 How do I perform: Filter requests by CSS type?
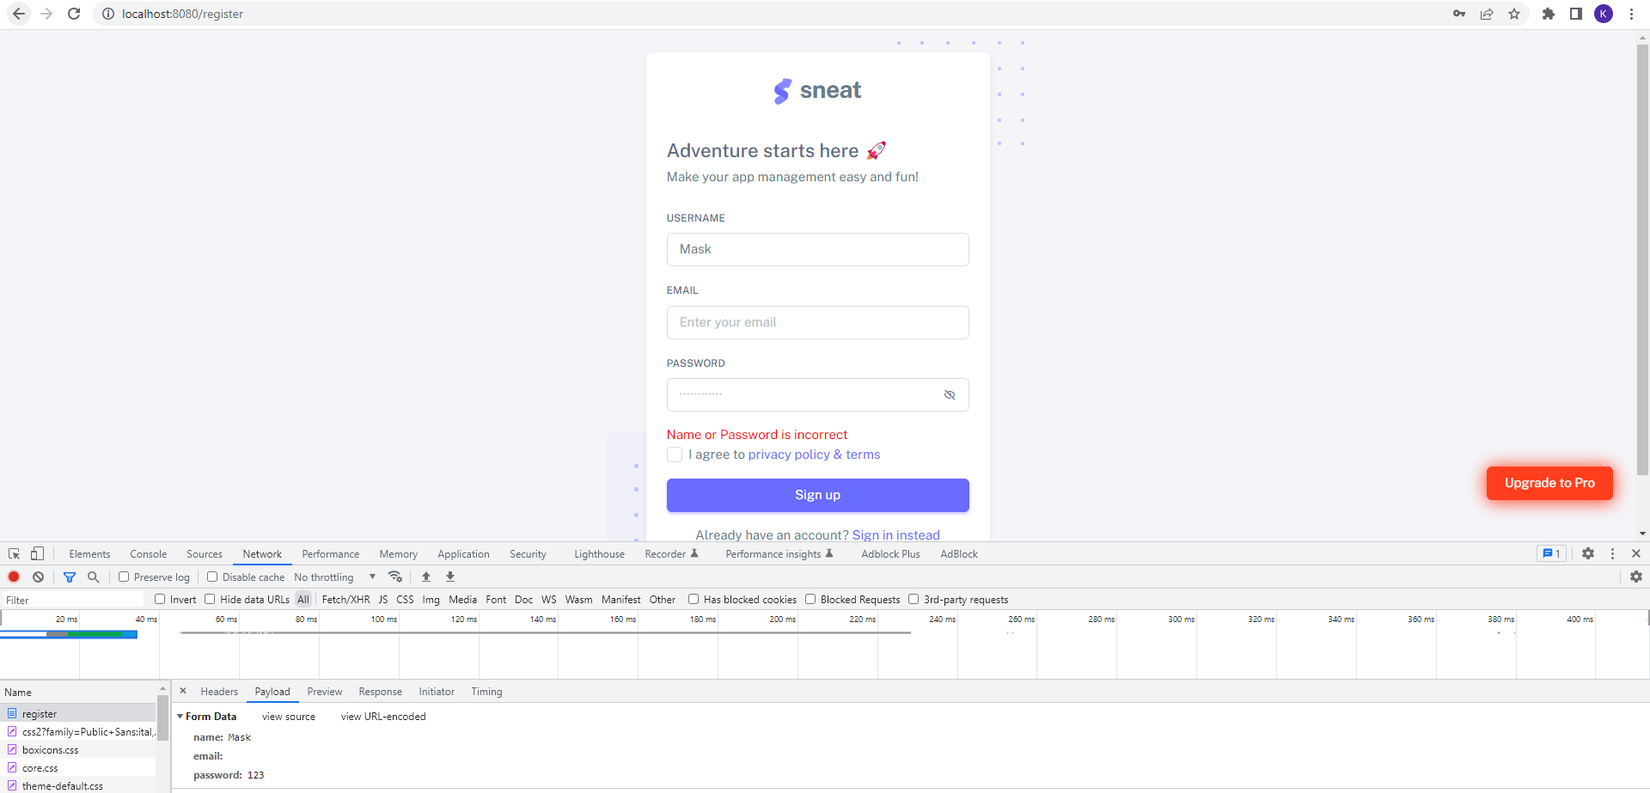[405, 600]
